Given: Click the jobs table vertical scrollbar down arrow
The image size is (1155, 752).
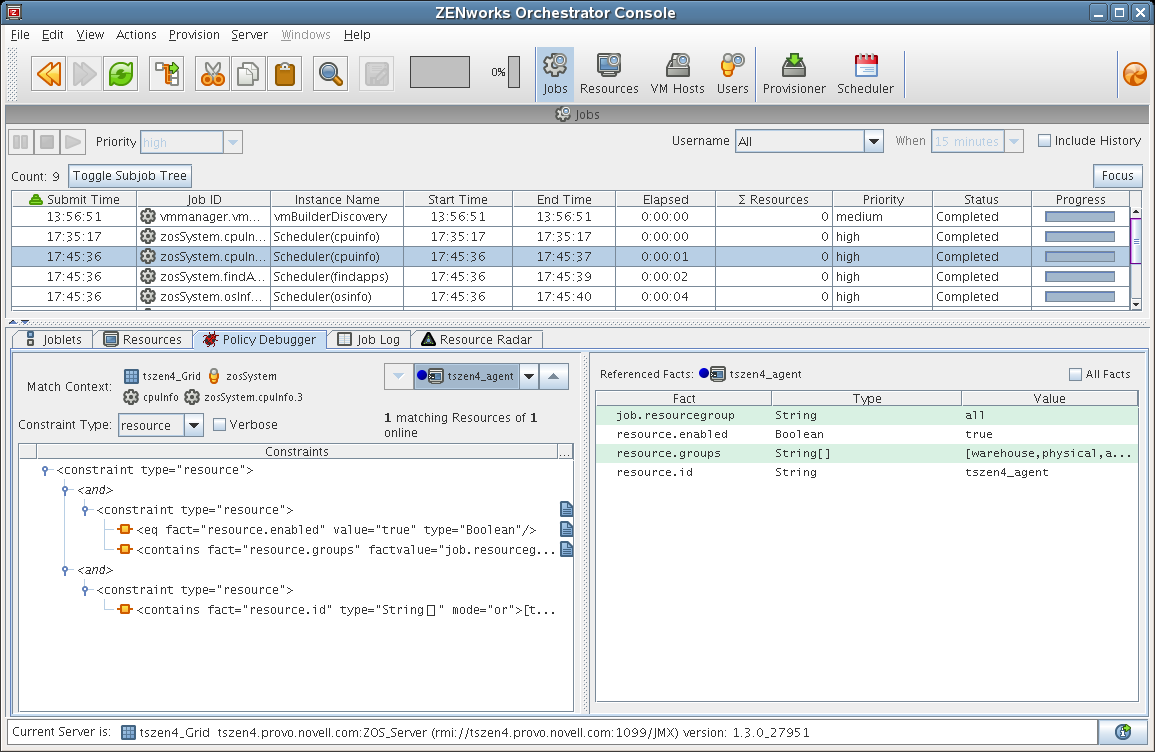Looking at the screenshot, I should point(1136,304).
